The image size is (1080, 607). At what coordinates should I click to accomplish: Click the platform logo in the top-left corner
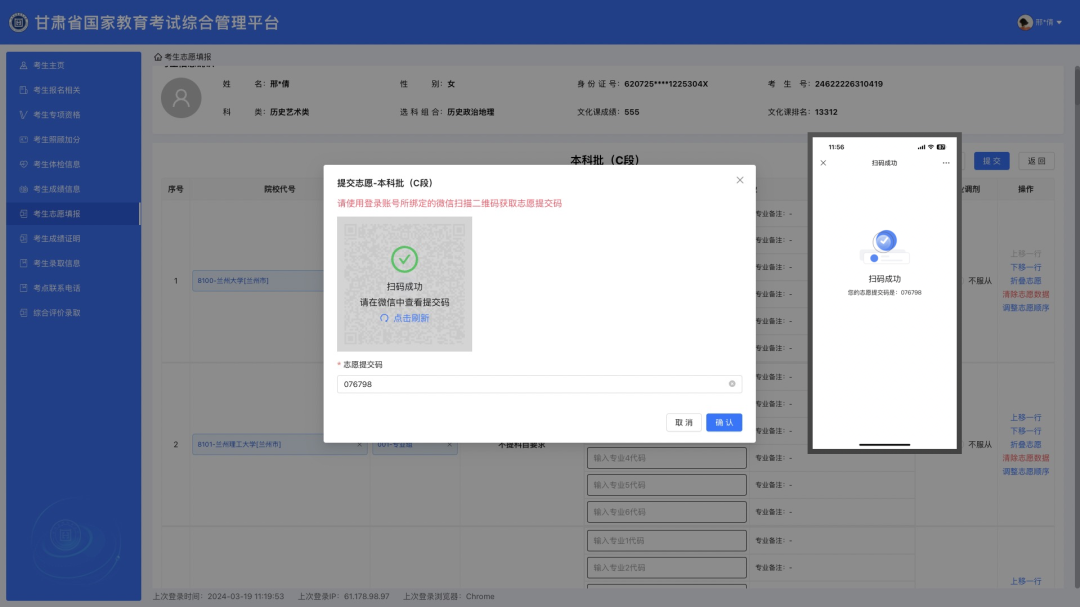click(17, 21)
